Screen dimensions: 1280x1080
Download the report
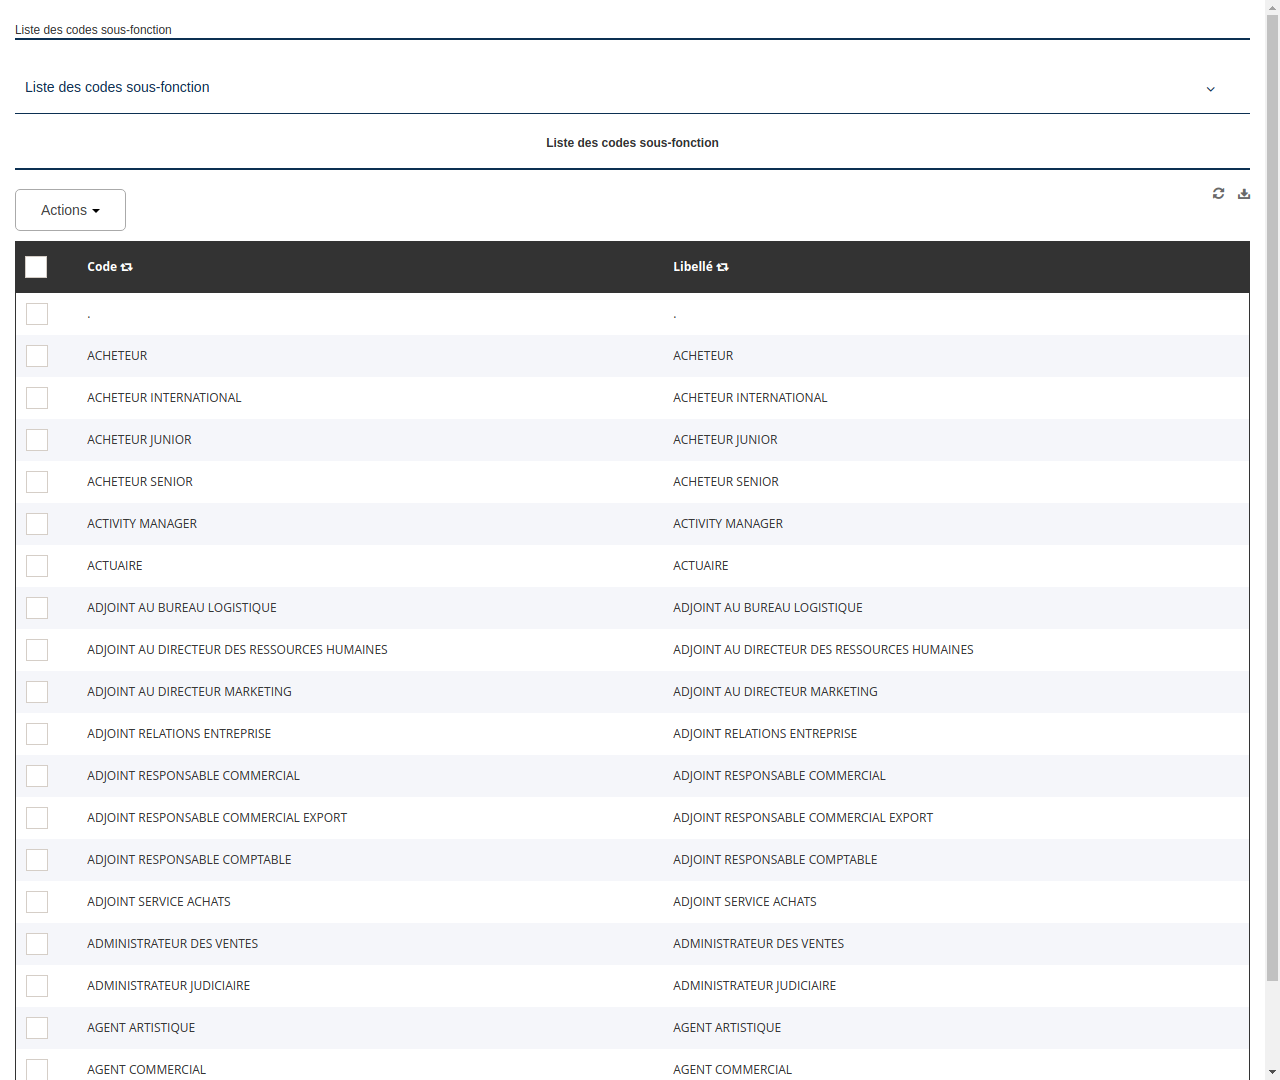pos(1244,193)
